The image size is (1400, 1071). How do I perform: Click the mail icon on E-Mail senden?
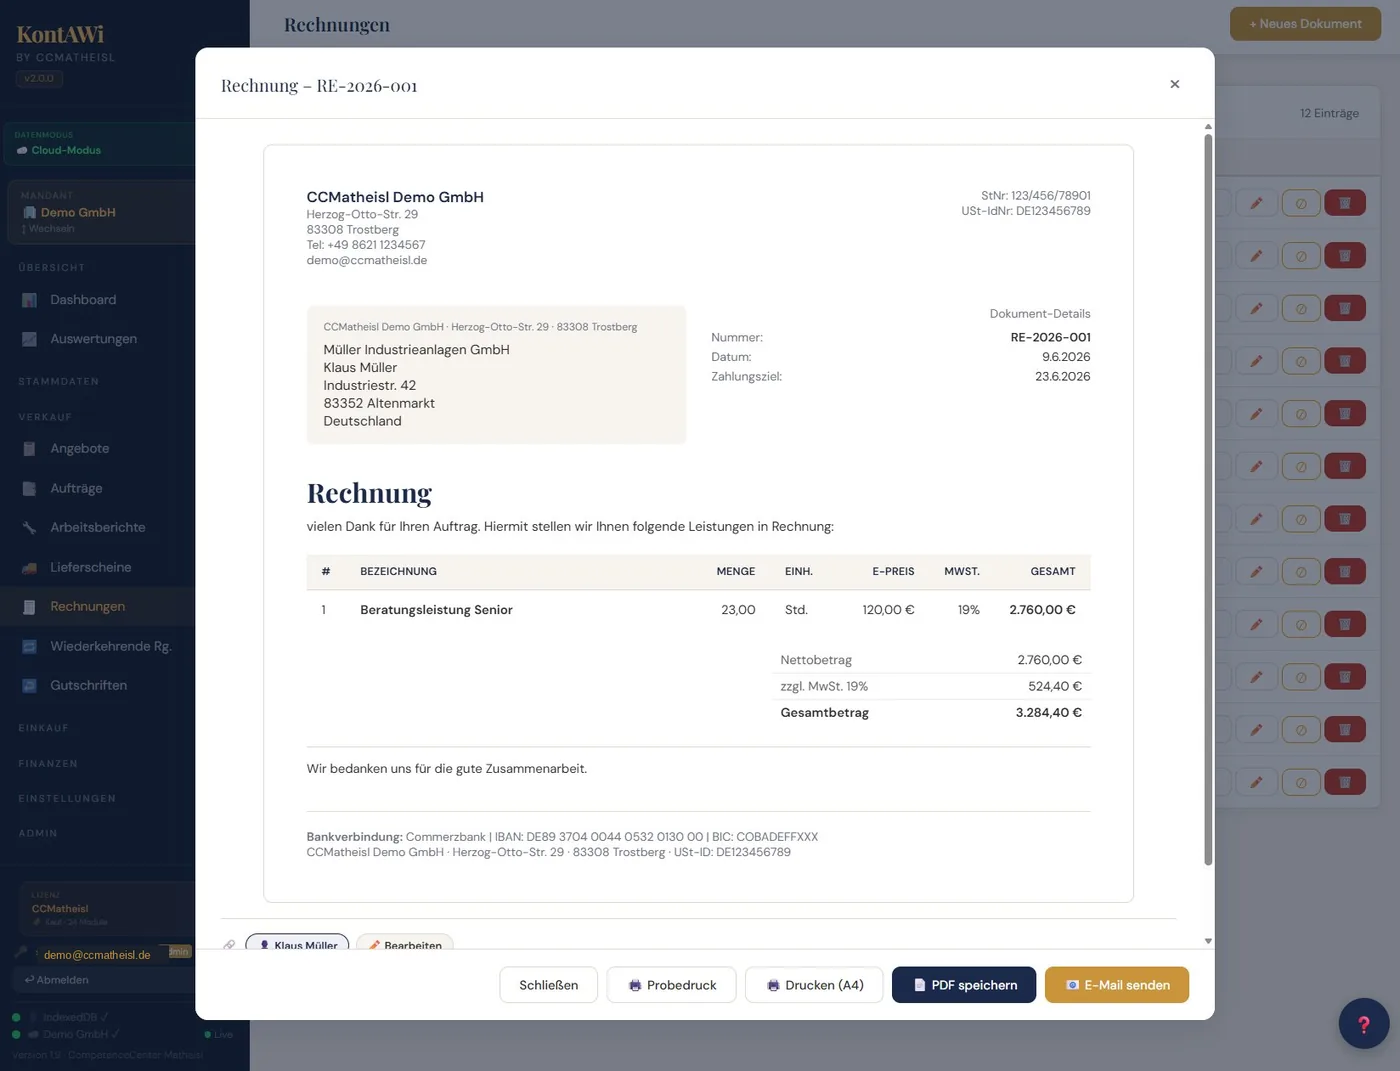pos(1072,985)
